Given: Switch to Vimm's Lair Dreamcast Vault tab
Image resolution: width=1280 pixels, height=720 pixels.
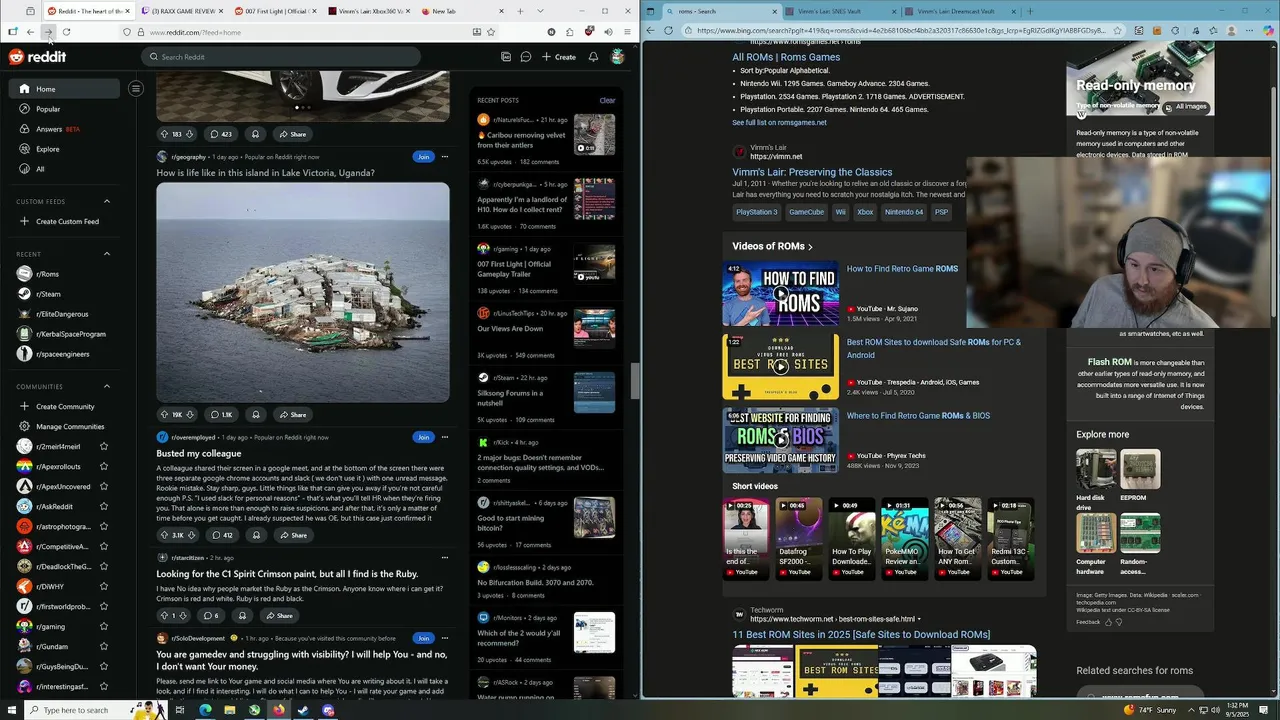Looking at the screenshot, I should click(958, 11).
